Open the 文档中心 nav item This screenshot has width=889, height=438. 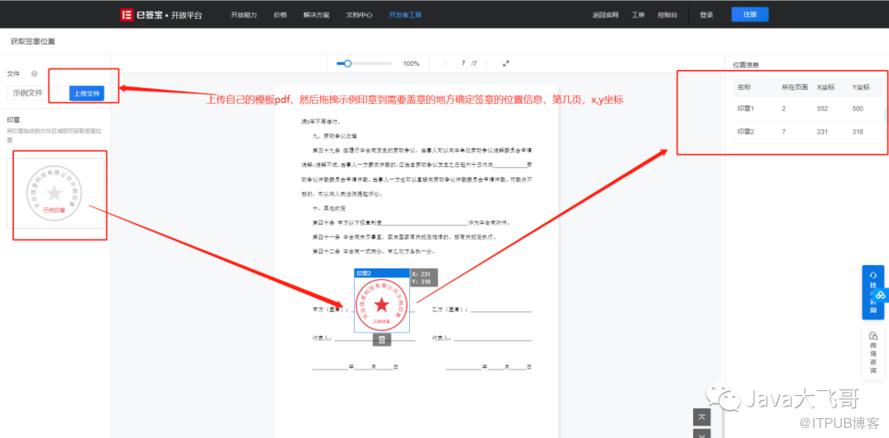(x=359, y=16)
